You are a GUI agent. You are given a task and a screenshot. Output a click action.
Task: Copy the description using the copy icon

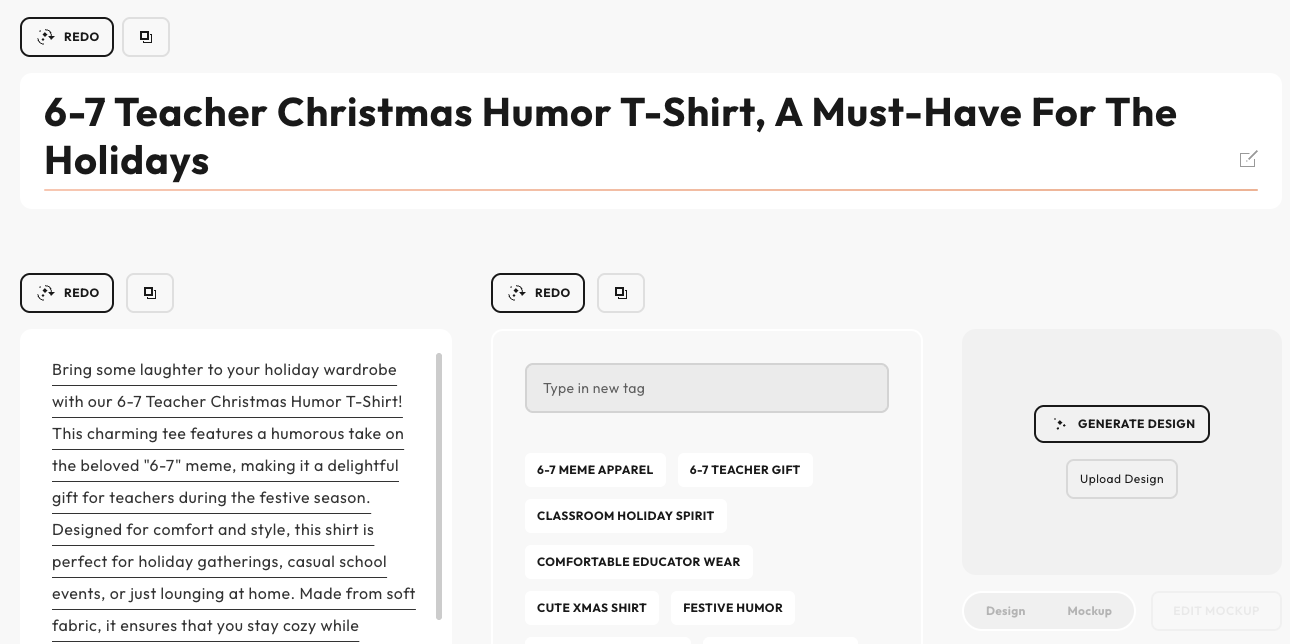pyautogui.click(x=150, y=293)
